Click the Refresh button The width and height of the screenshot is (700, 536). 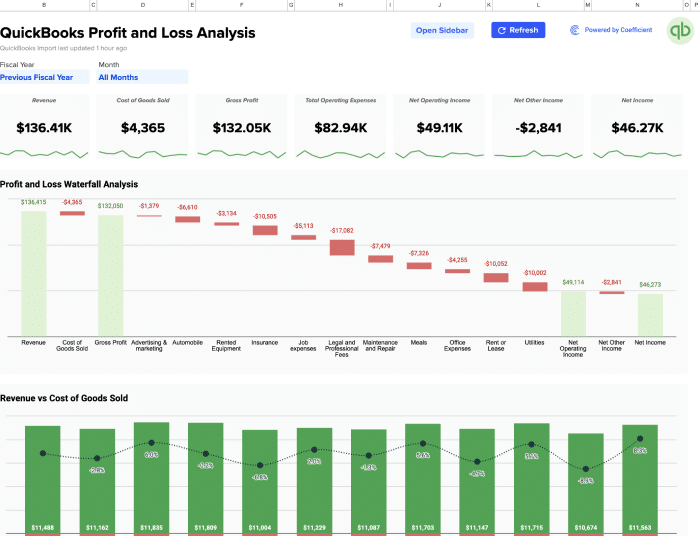(518, 30)
